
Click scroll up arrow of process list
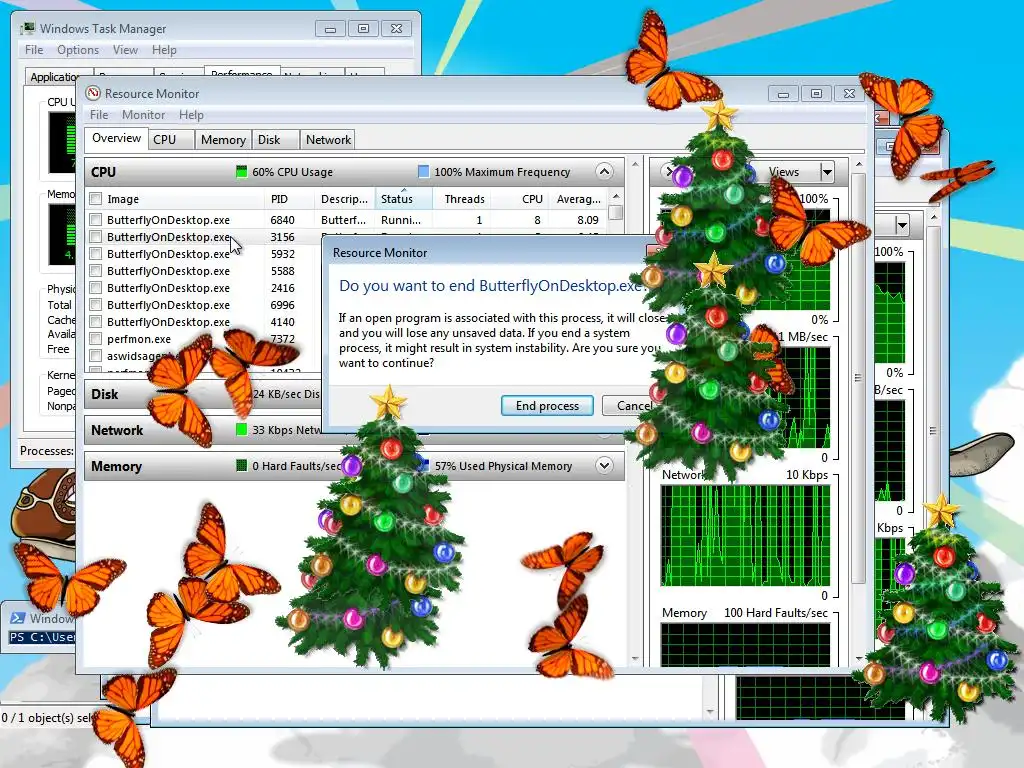coord(616,197)
